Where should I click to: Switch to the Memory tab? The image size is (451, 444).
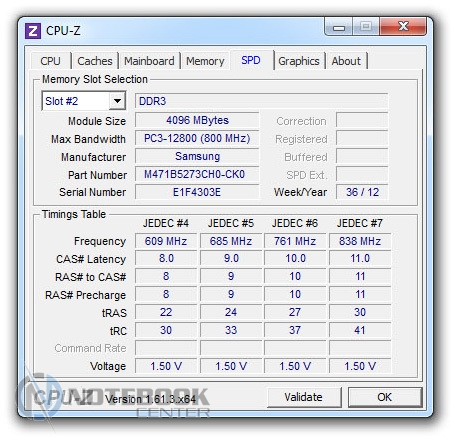205,61
